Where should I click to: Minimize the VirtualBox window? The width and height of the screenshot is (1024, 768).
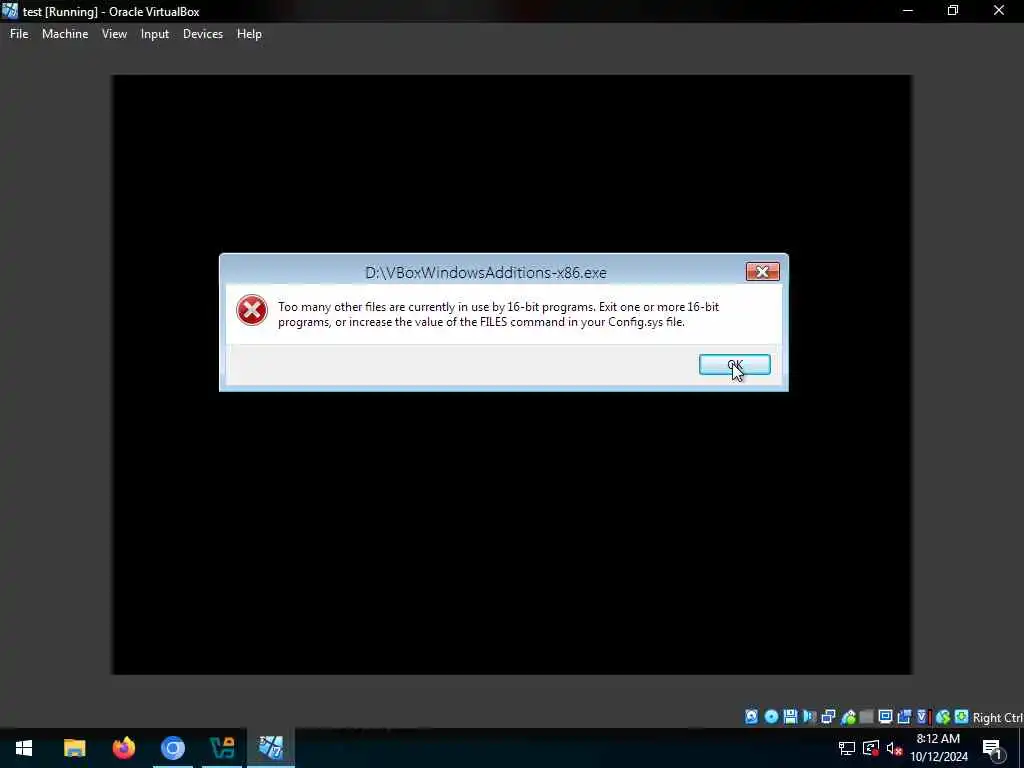tap(908, 10)
